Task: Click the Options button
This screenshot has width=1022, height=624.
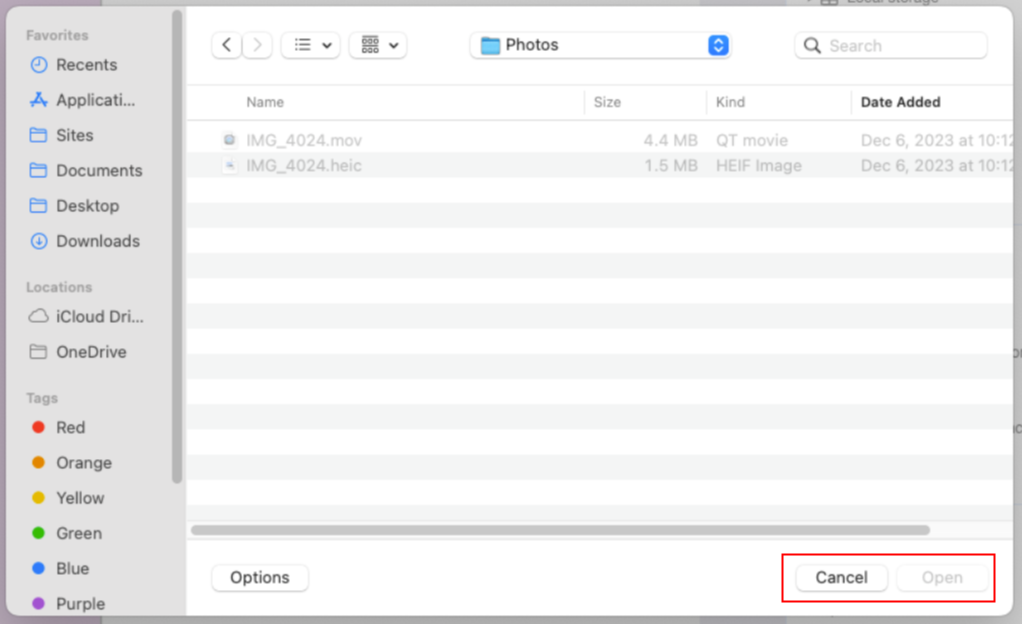Action: pyautogui.click(x=260, y=578)
